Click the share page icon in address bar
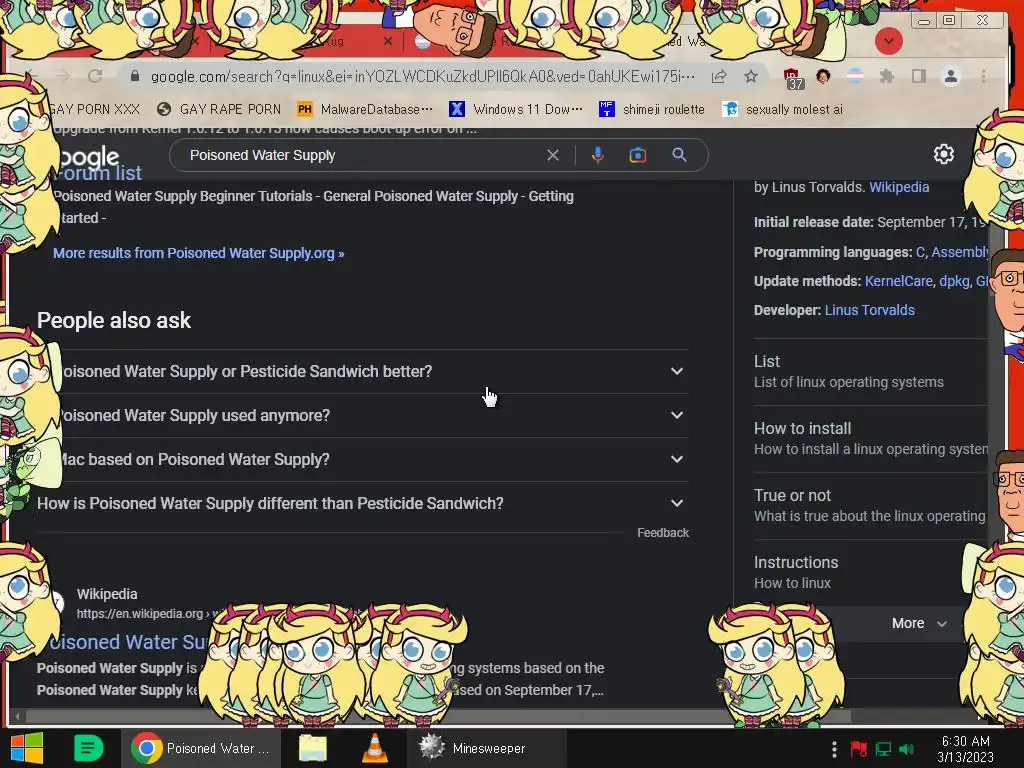Viewport: 1024px width, 768px height. tap(719, 76)
